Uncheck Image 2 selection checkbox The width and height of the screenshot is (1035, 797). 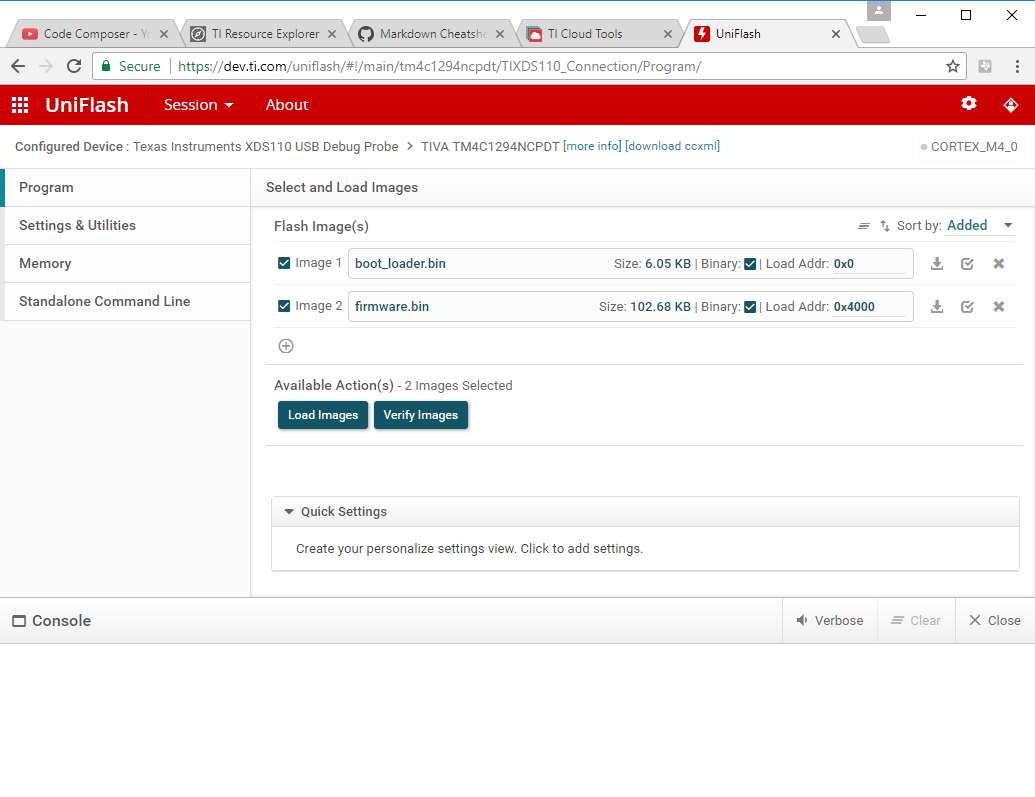pos(284,306)
